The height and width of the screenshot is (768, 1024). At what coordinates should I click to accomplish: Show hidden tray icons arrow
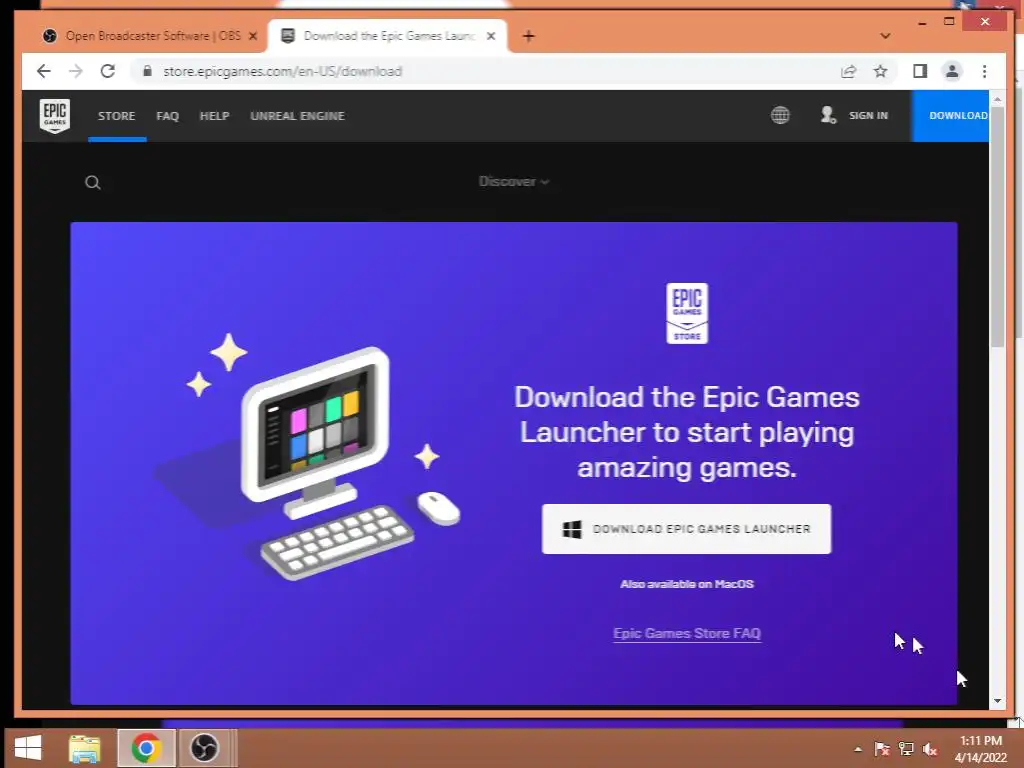pos(858,749)
